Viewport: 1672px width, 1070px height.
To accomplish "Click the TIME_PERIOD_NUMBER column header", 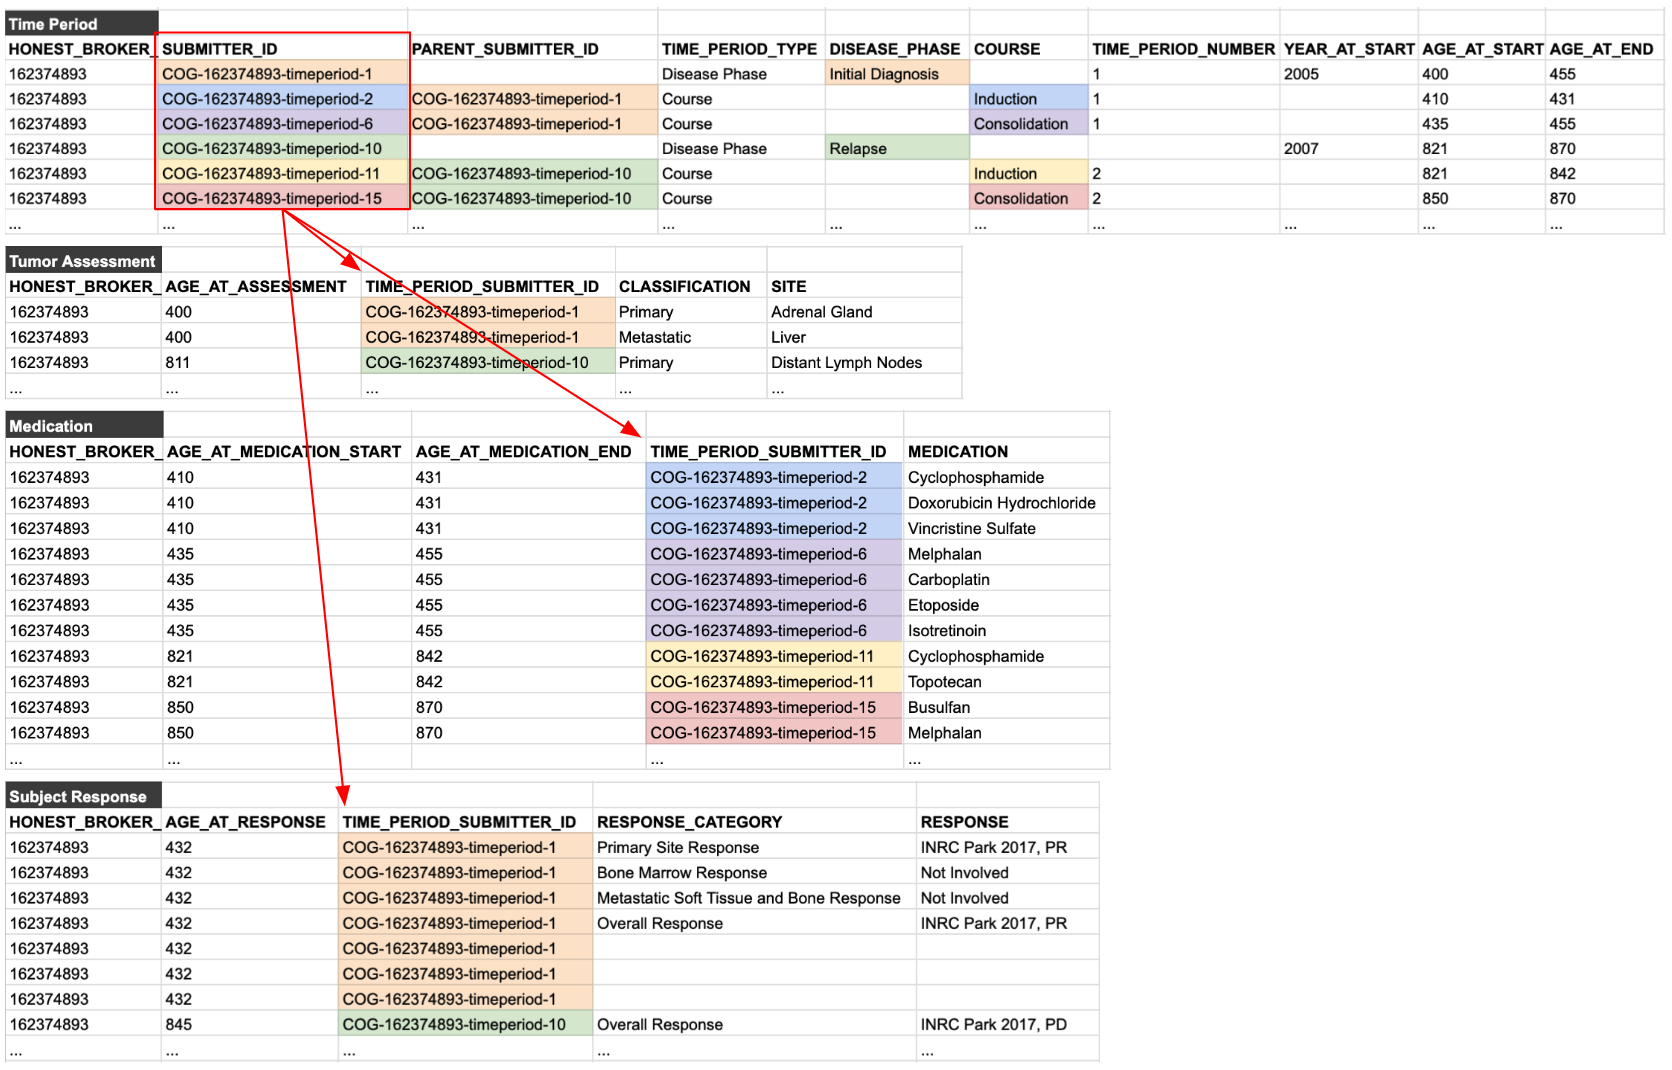I will [x=1184, y=49].
